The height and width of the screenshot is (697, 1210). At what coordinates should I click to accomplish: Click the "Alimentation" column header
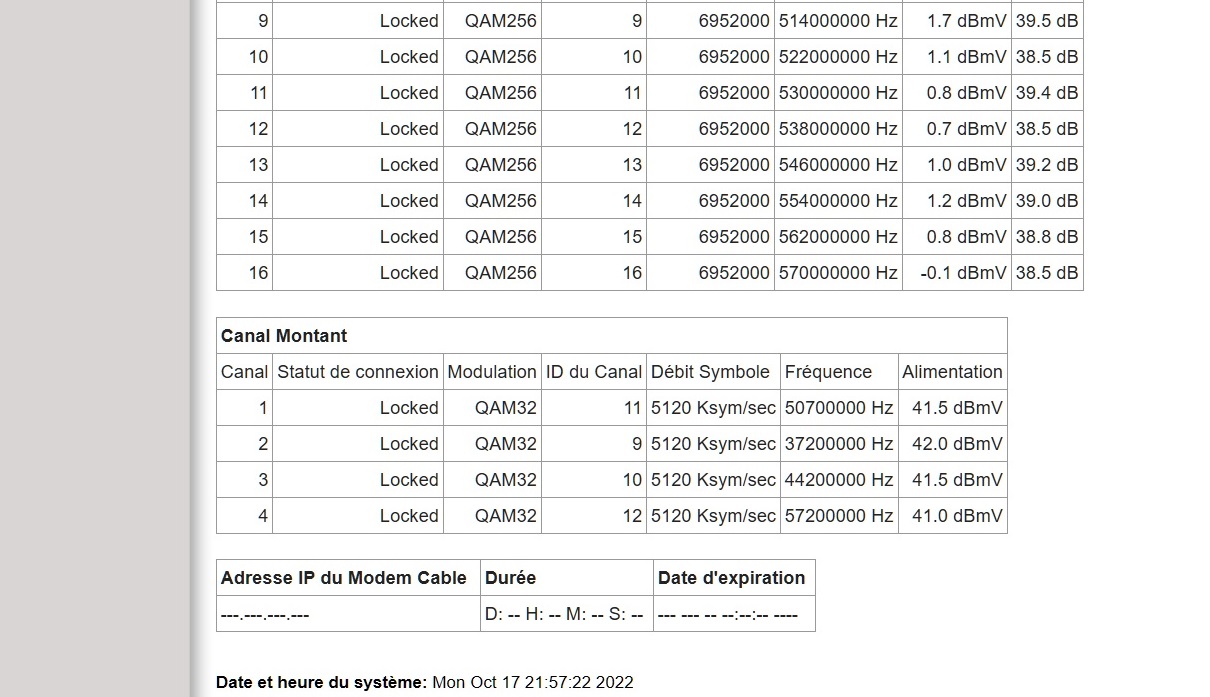tap(952, 372)
